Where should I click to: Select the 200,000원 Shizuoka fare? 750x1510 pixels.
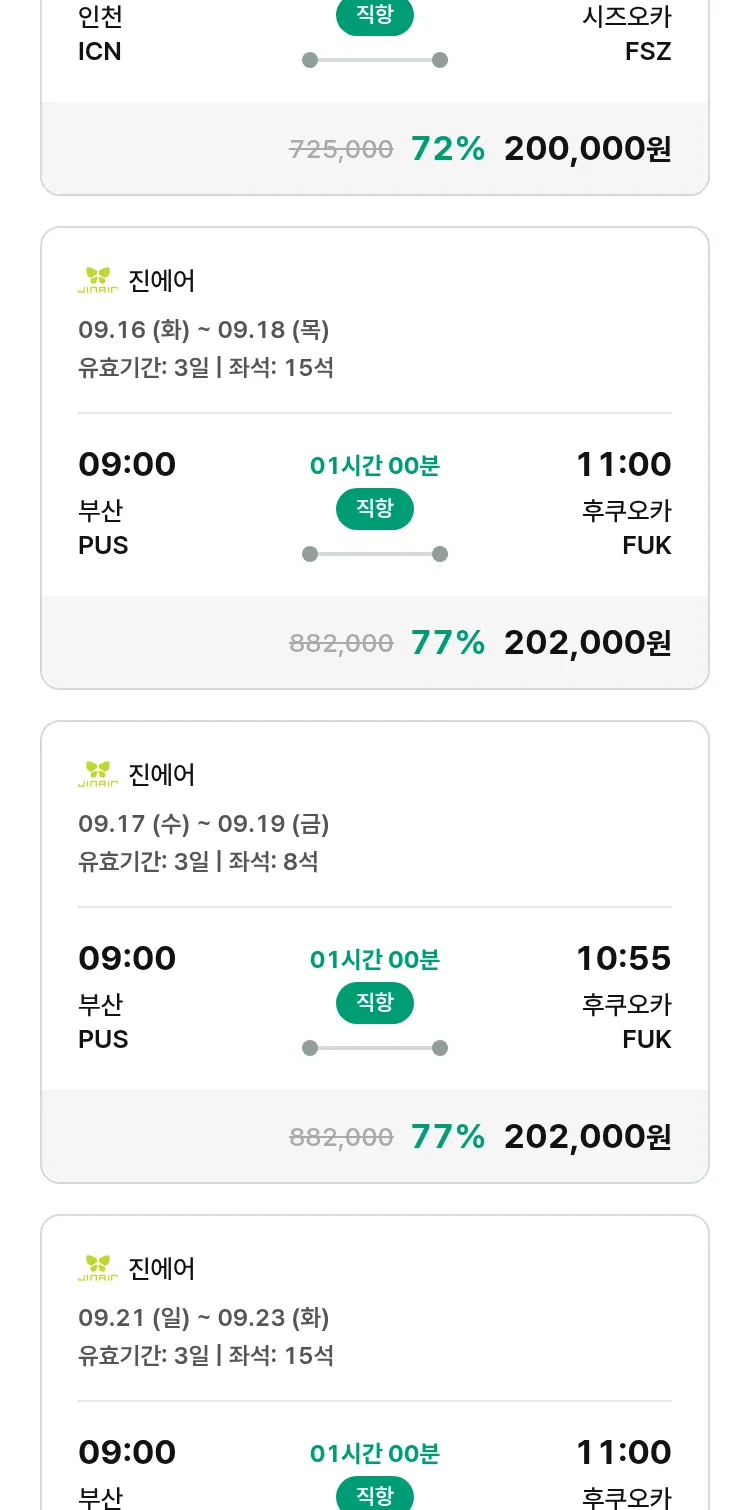[x=587, y=149]
